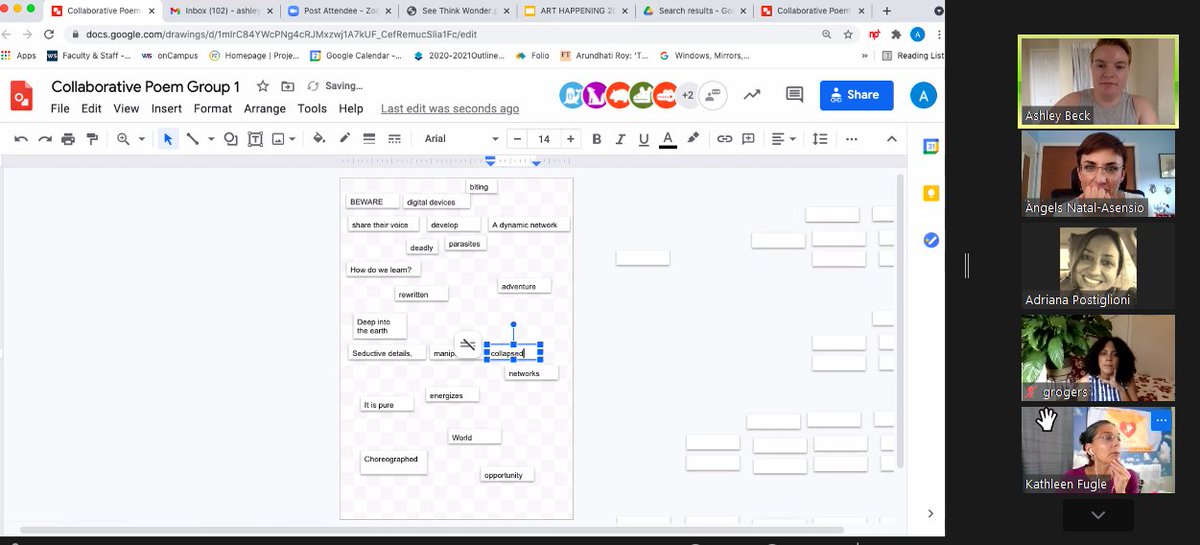Viewport: 1200px width, 545px height.
Task: Star the Collaborative Poem Group 1 document
Action: [263, 86]
